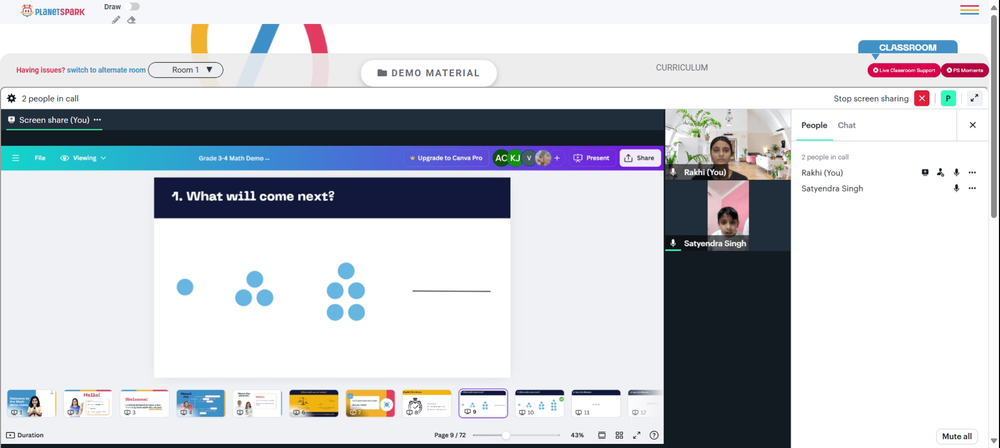
Task: Toggle the Draw switch
Action: pyautogui.click(x=133, y=6)
